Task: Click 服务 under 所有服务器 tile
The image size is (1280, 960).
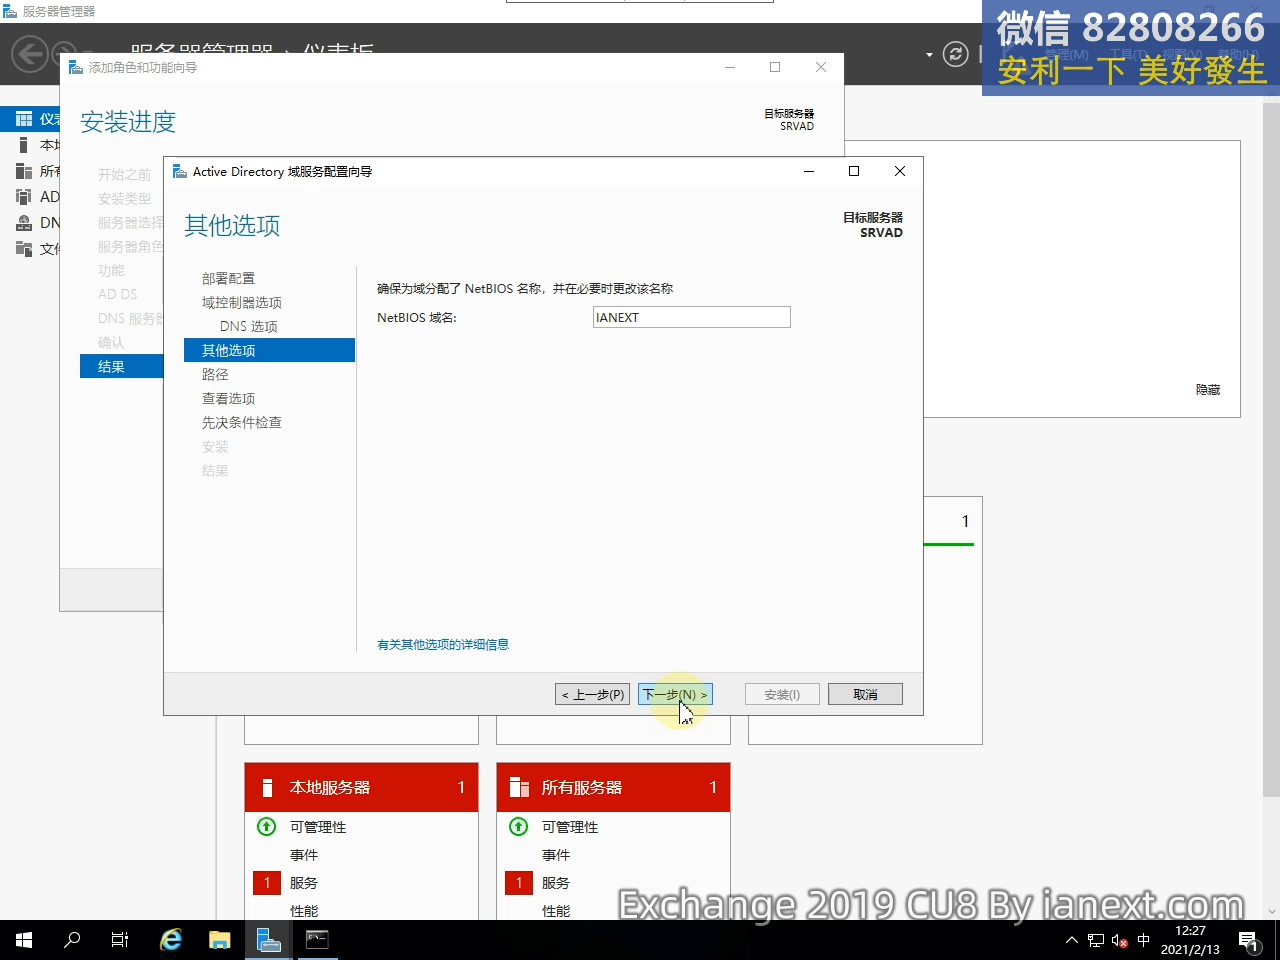Action: [x=556, y=883]
